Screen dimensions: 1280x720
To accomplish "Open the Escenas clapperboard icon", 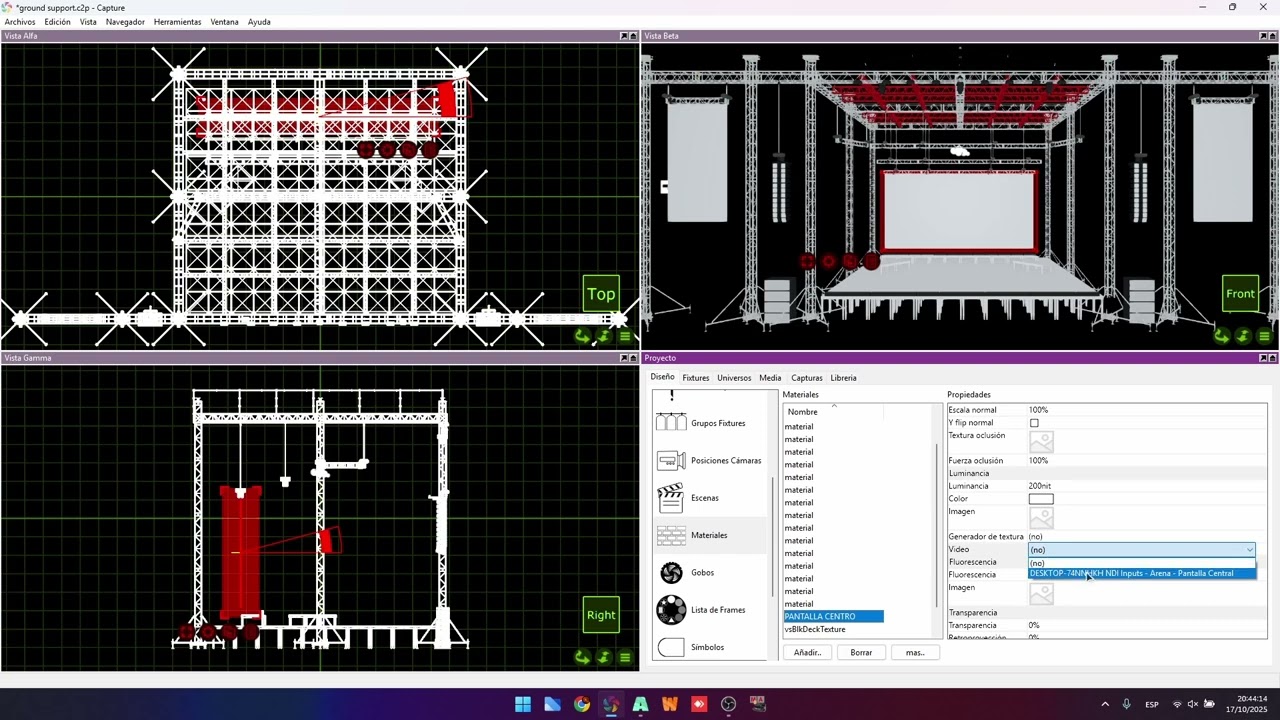I will point(671,498).
